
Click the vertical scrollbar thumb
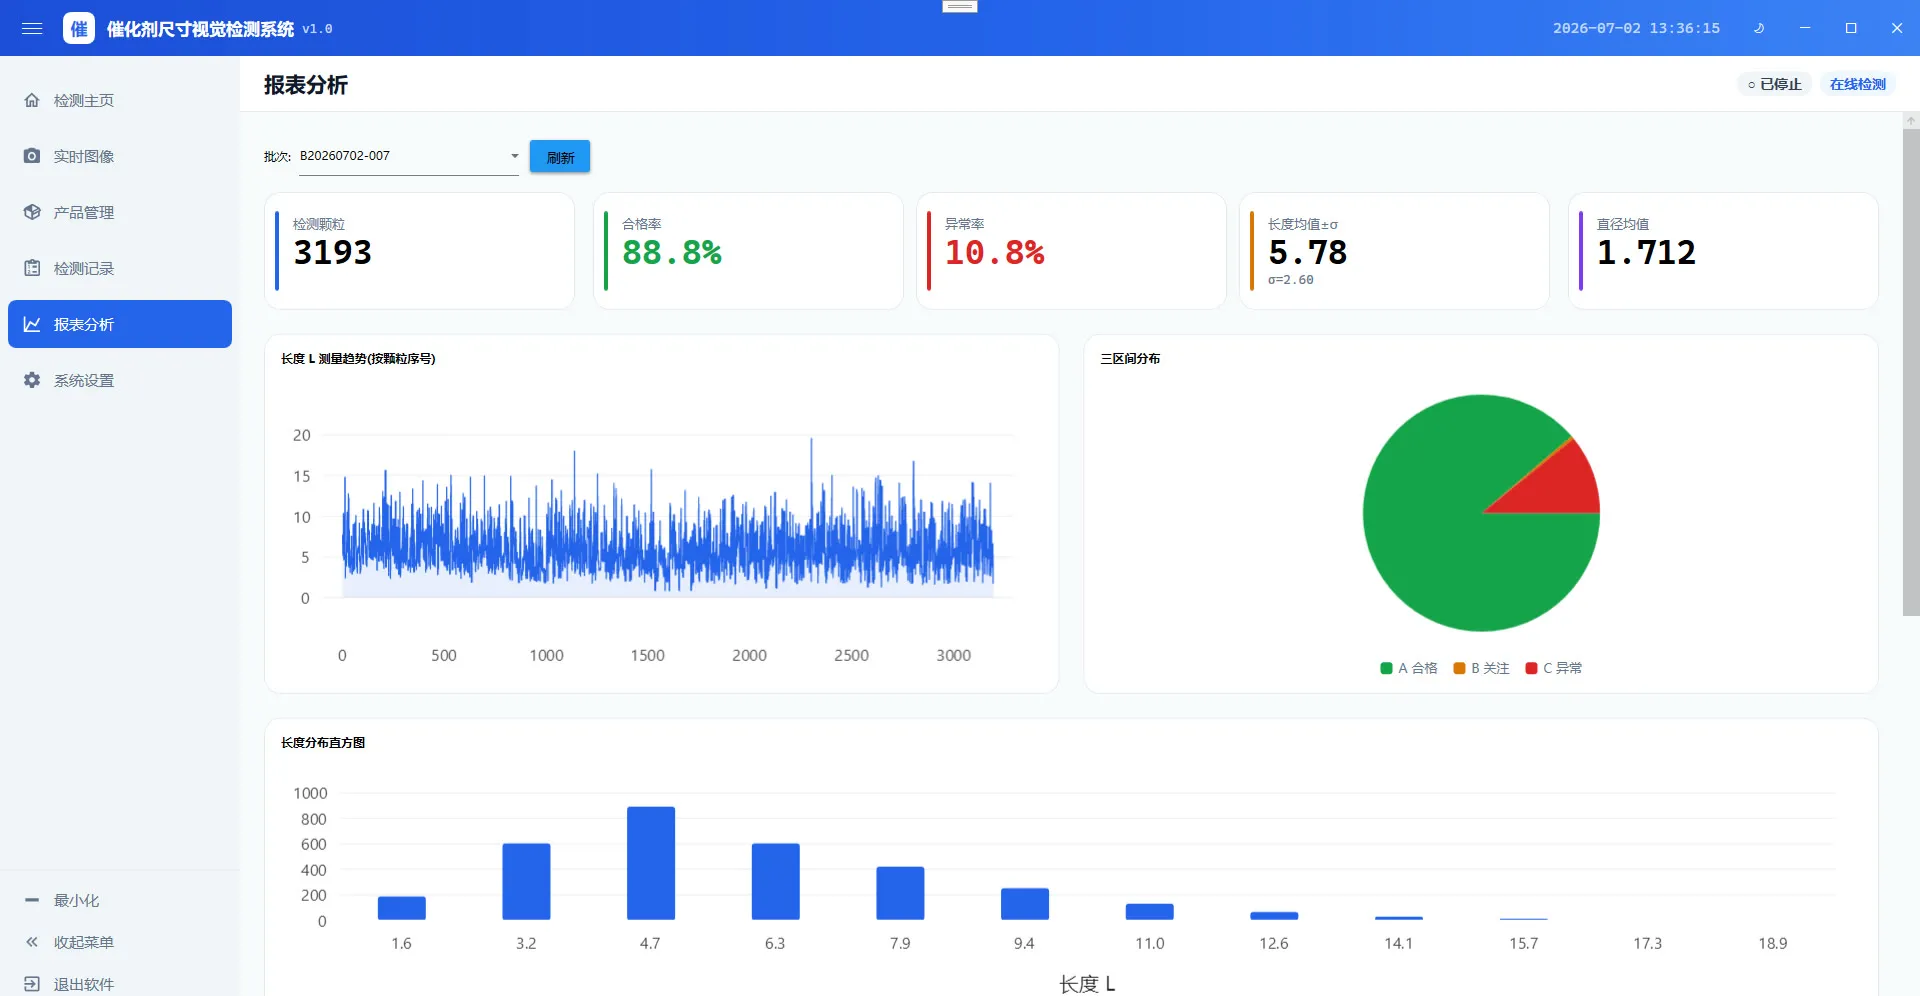click(x=1910, y=372)
